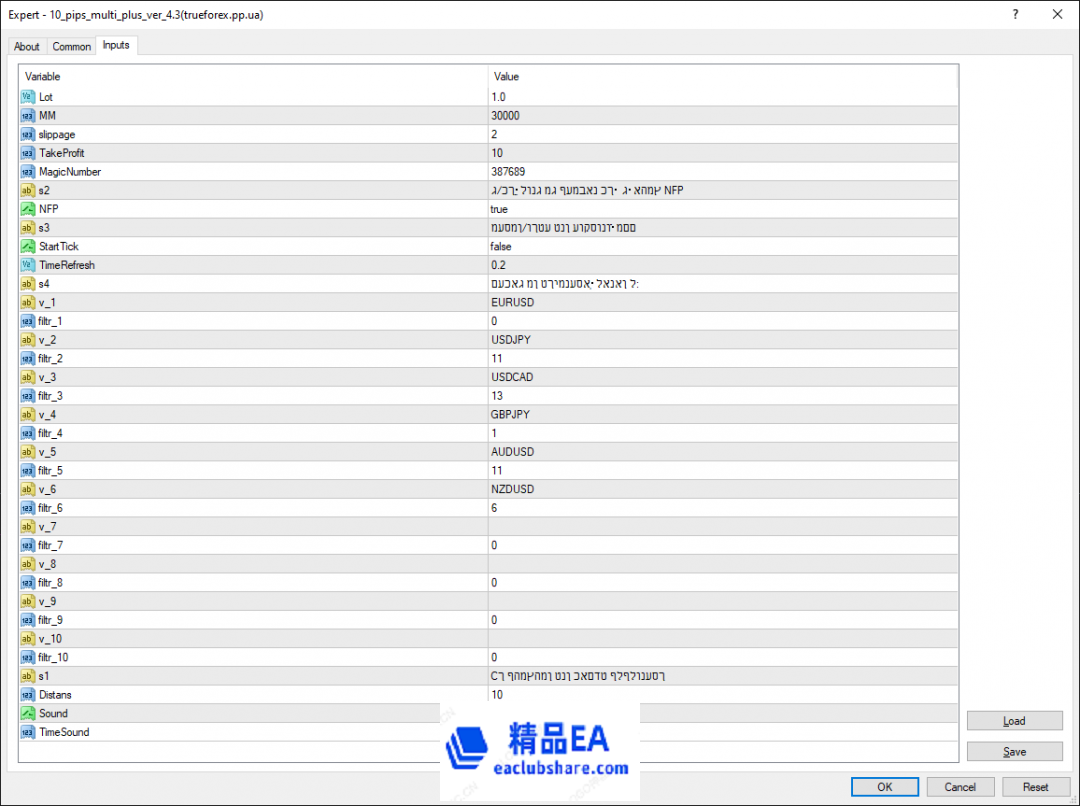The image size is (1080, 806).
Task: Select the TakeProfit value cell
Action: pos(720,153)
